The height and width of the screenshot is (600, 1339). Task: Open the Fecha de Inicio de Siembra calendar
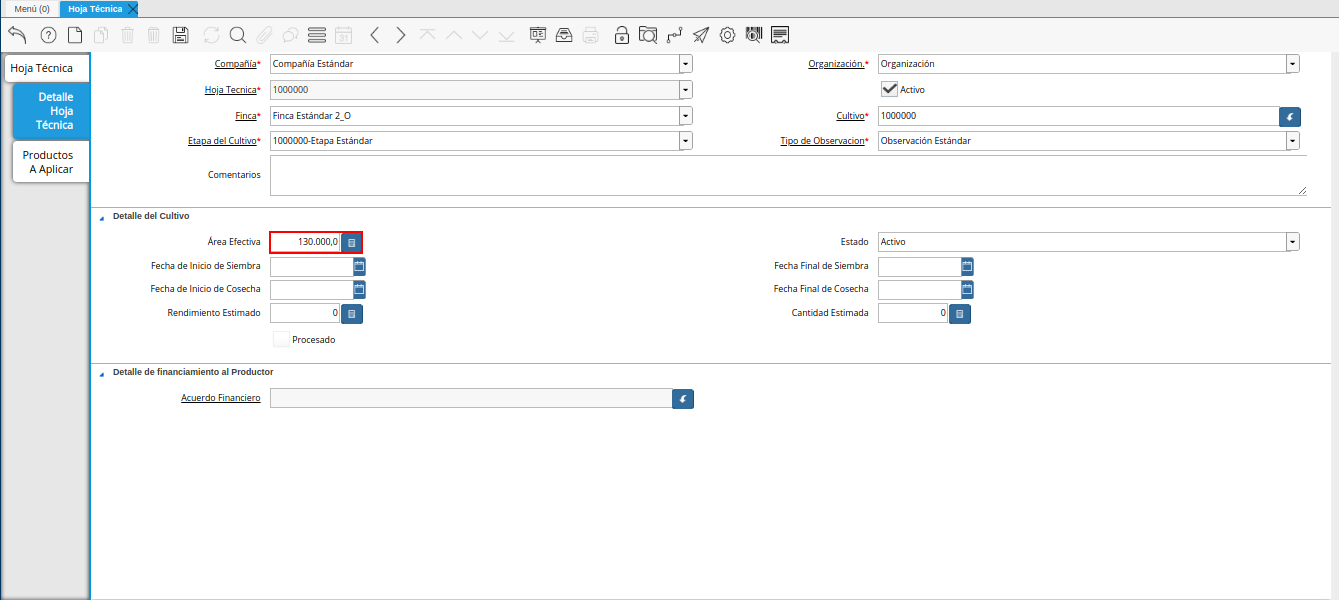tap(359, 266)
